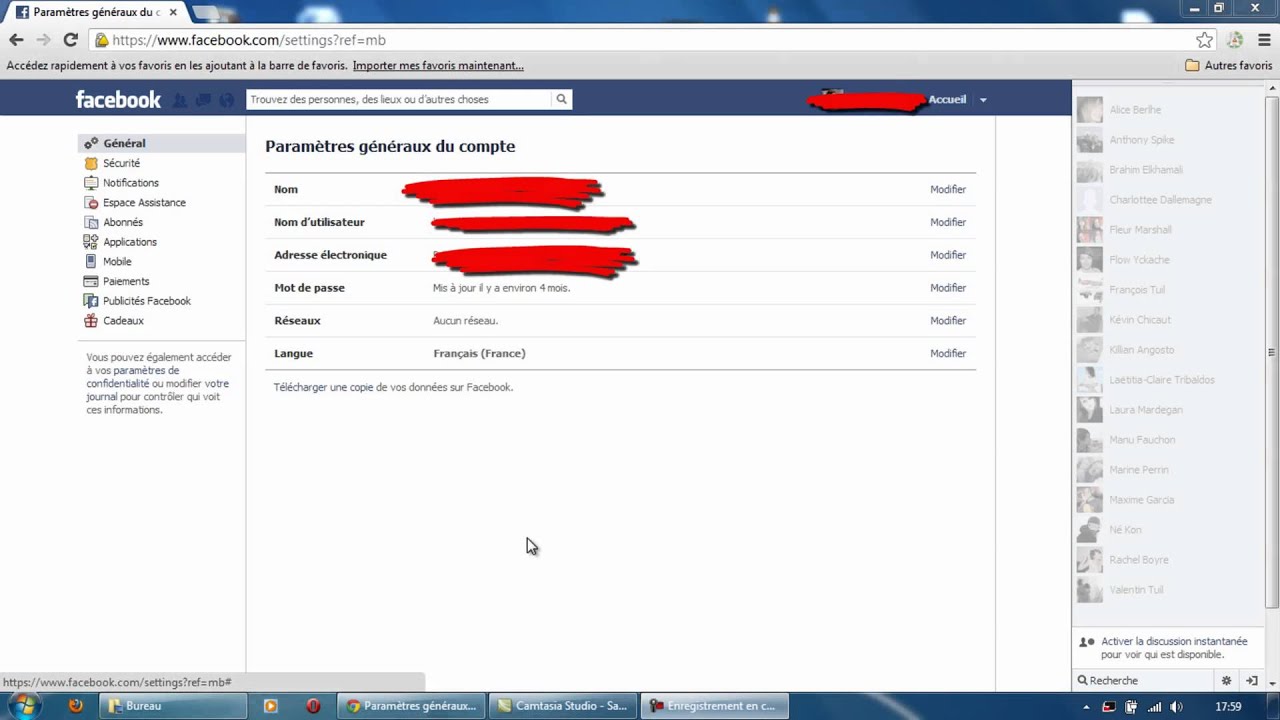Switch to Bureau taskbar window
Image resolution: width=1280 pixels, height=720 pixels.
(174, 706)
